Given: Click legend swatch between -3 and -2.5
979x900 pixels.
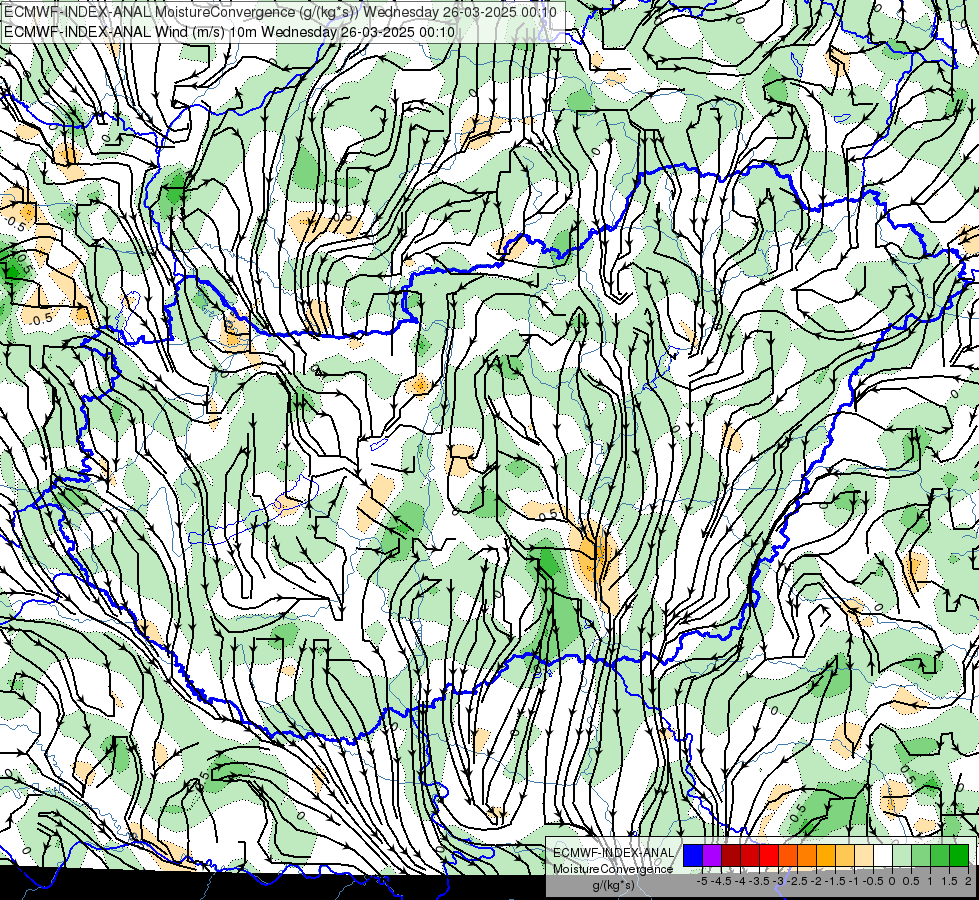Looking at the screenshot, I should [x=788, y=856].
